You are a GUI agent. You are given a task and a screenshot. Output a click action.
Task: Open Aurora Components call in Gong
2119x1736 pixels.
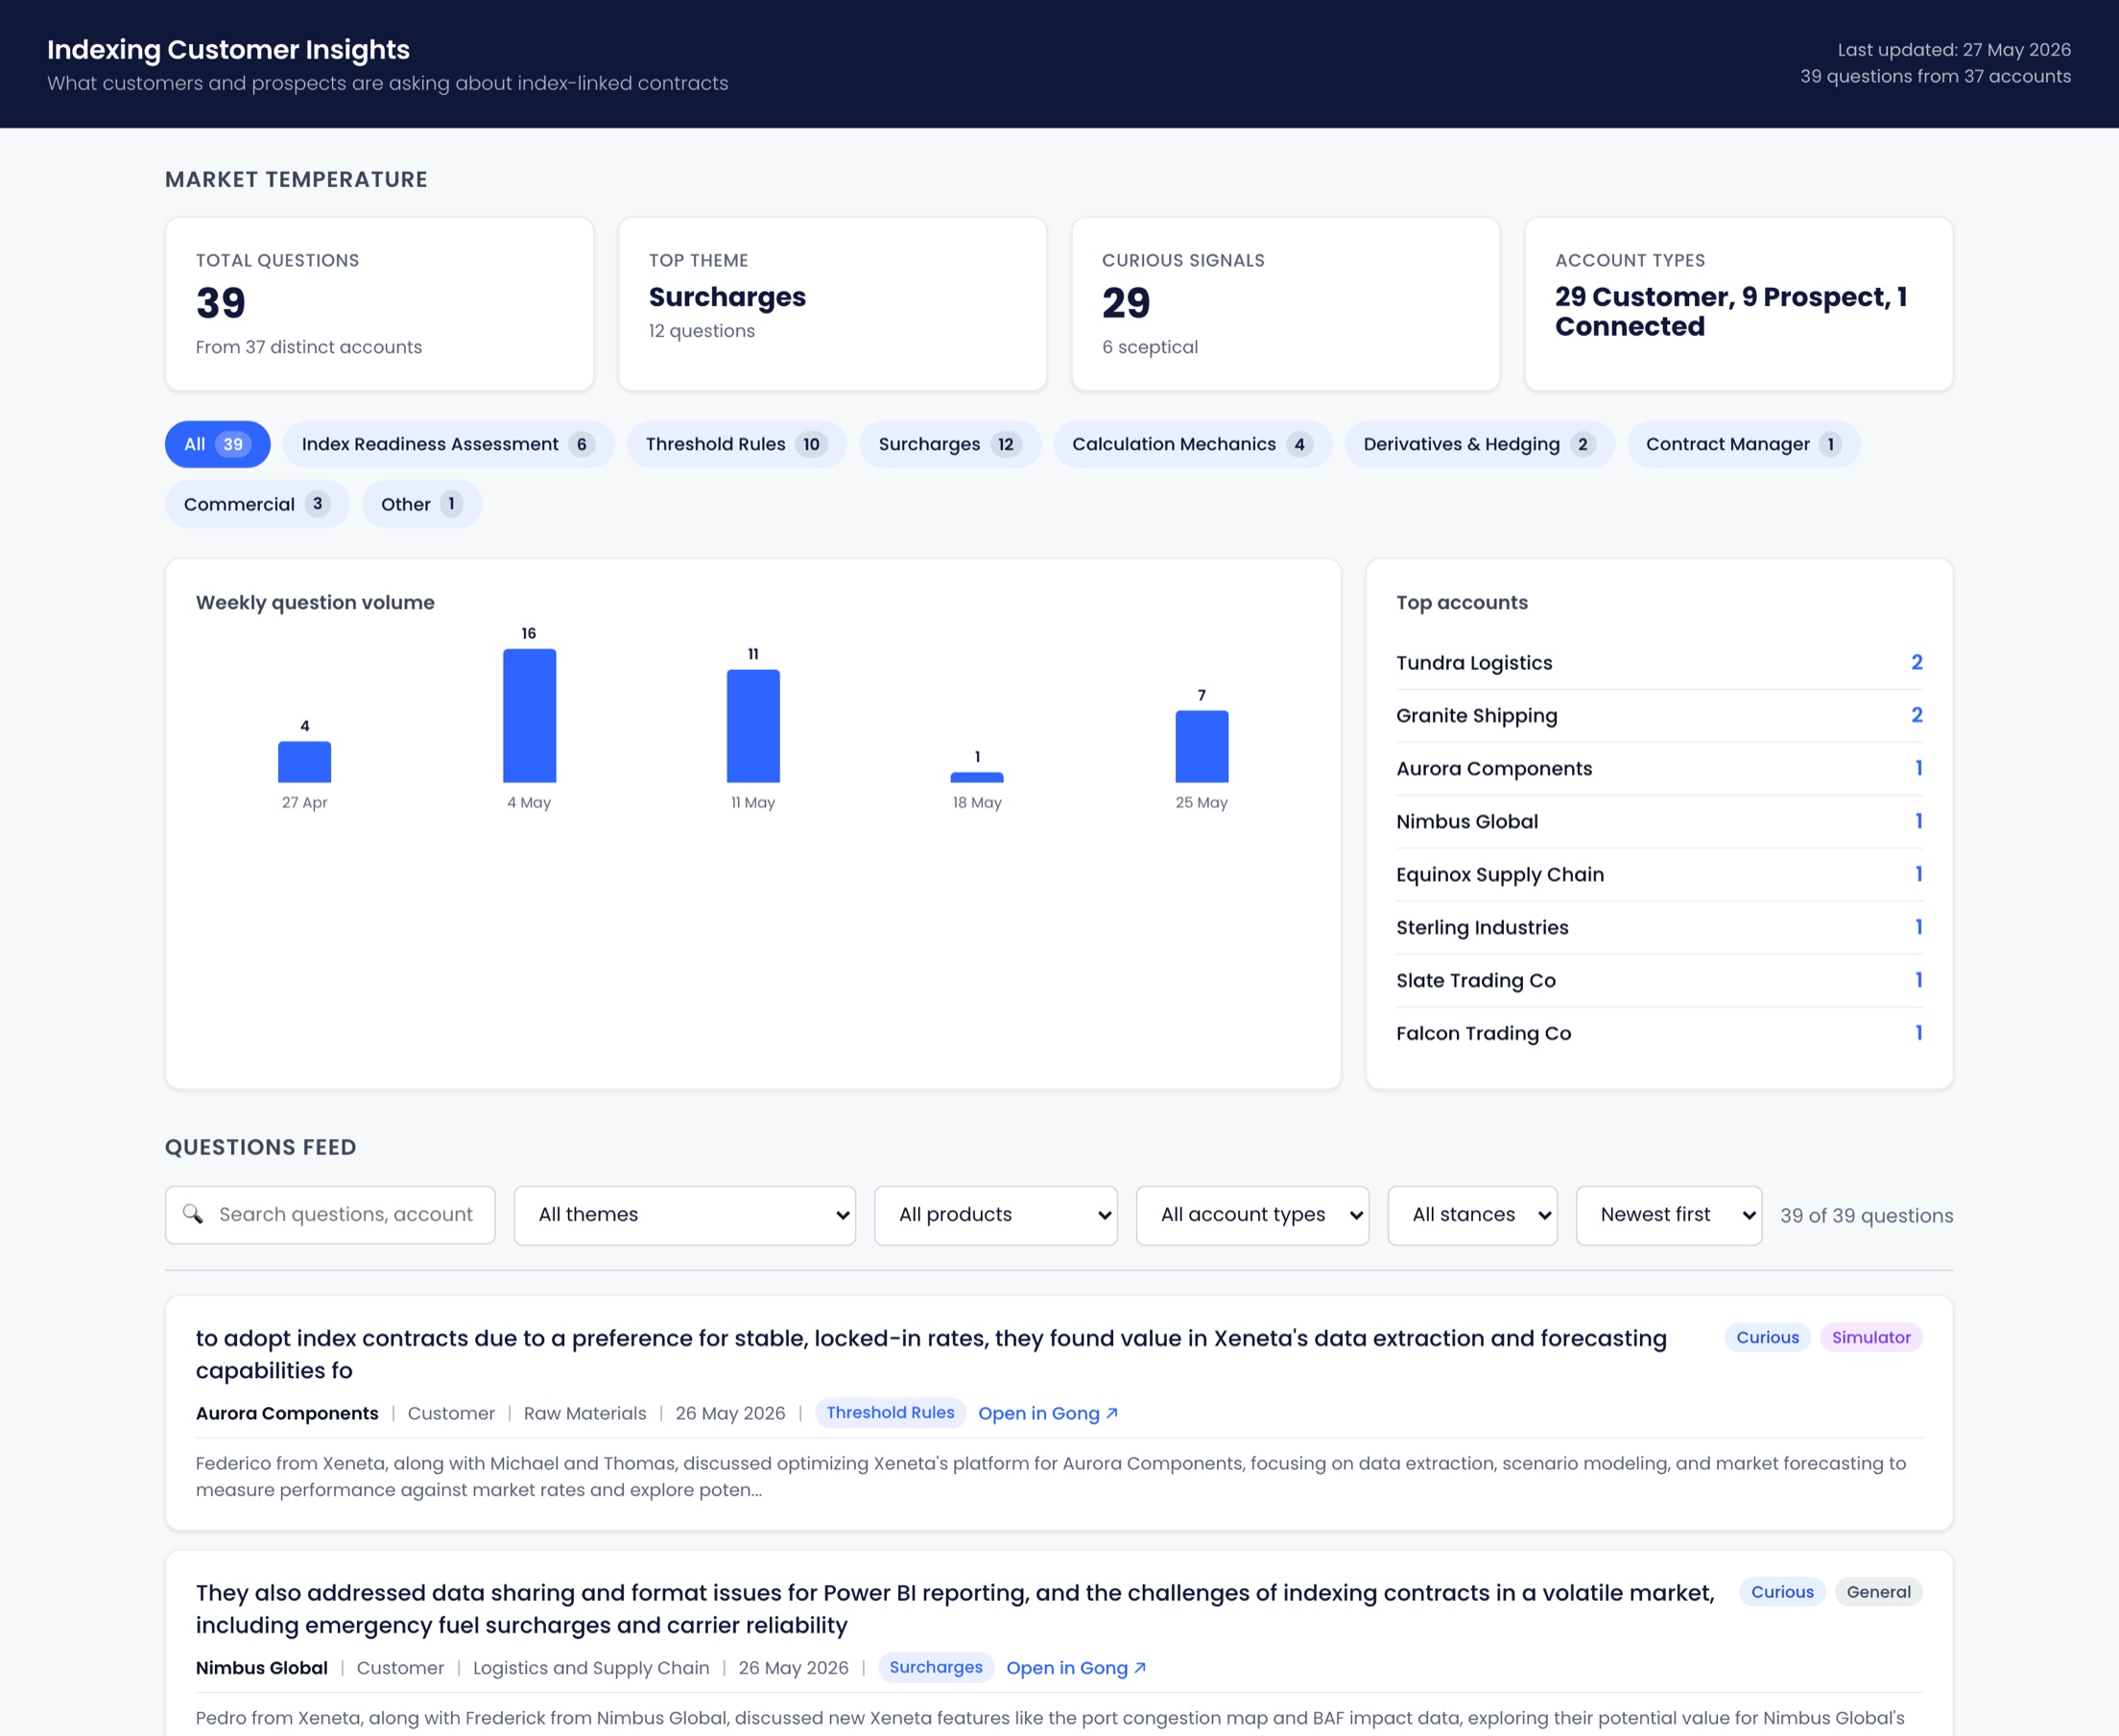click(x=1047, y=1413)
